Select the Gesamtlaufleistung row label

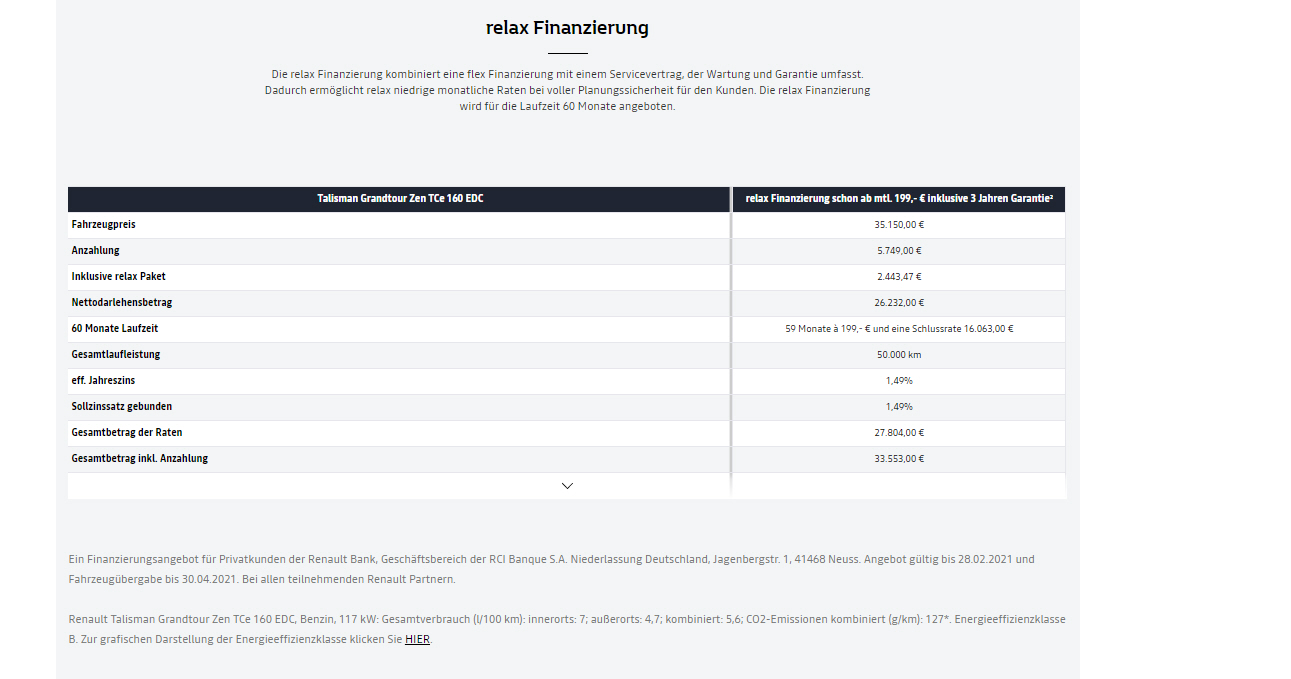115,355
